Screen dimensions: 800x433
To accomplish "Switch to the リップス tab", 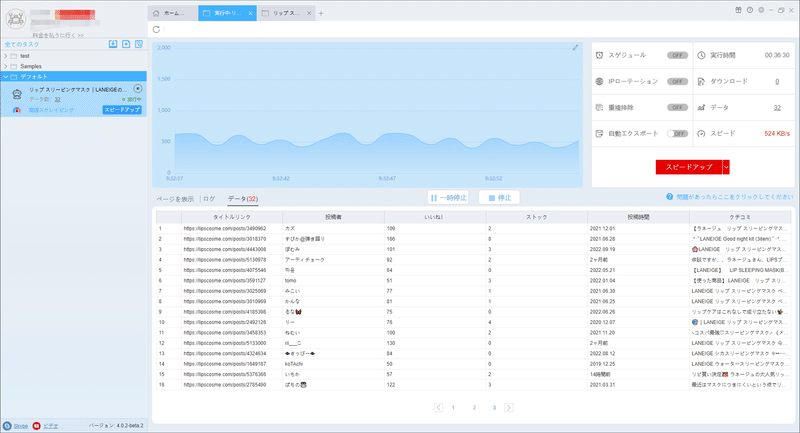I will 286,13.
